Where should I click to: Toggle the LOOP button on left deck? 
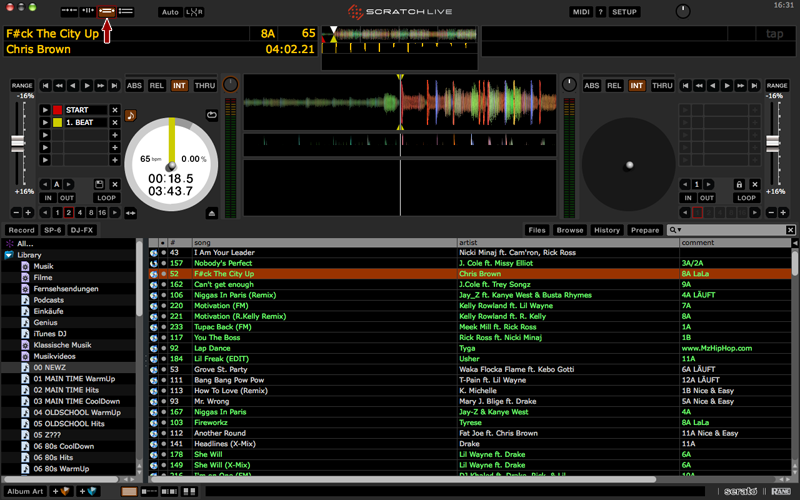[x=106, y=198]
